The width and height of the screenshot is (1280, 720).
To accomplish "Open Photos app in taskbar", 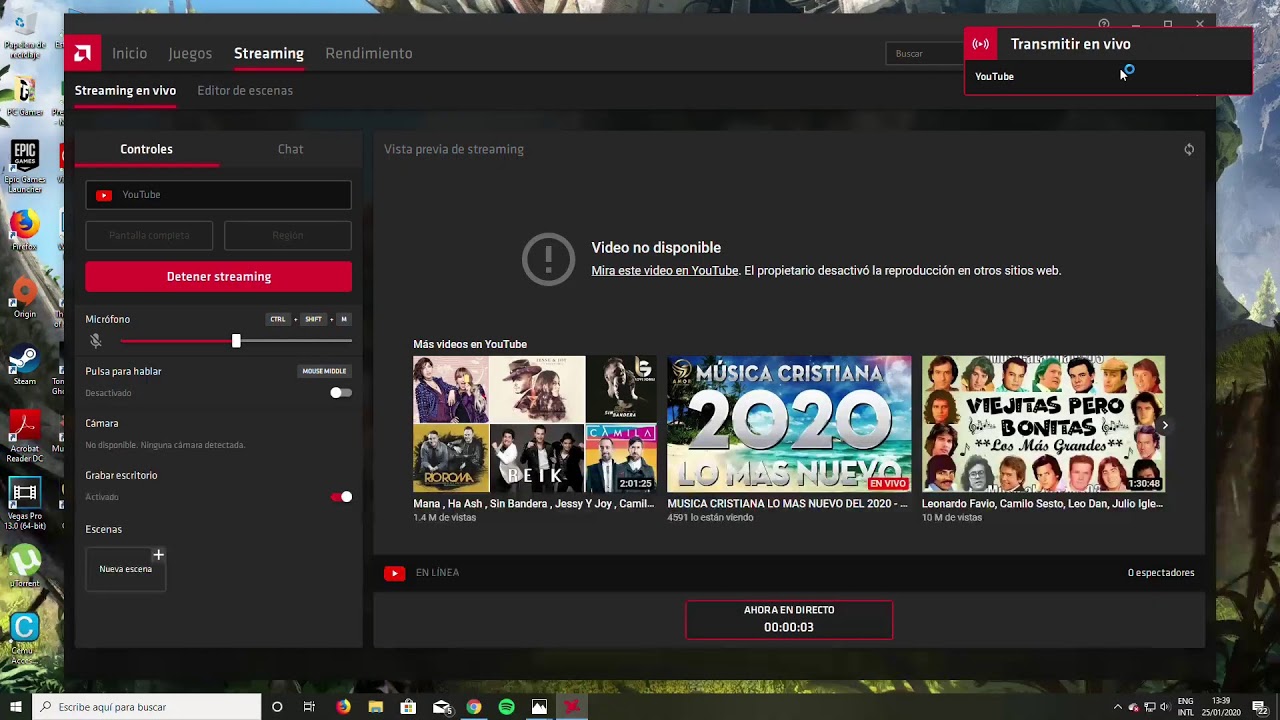I will point(539,707).
